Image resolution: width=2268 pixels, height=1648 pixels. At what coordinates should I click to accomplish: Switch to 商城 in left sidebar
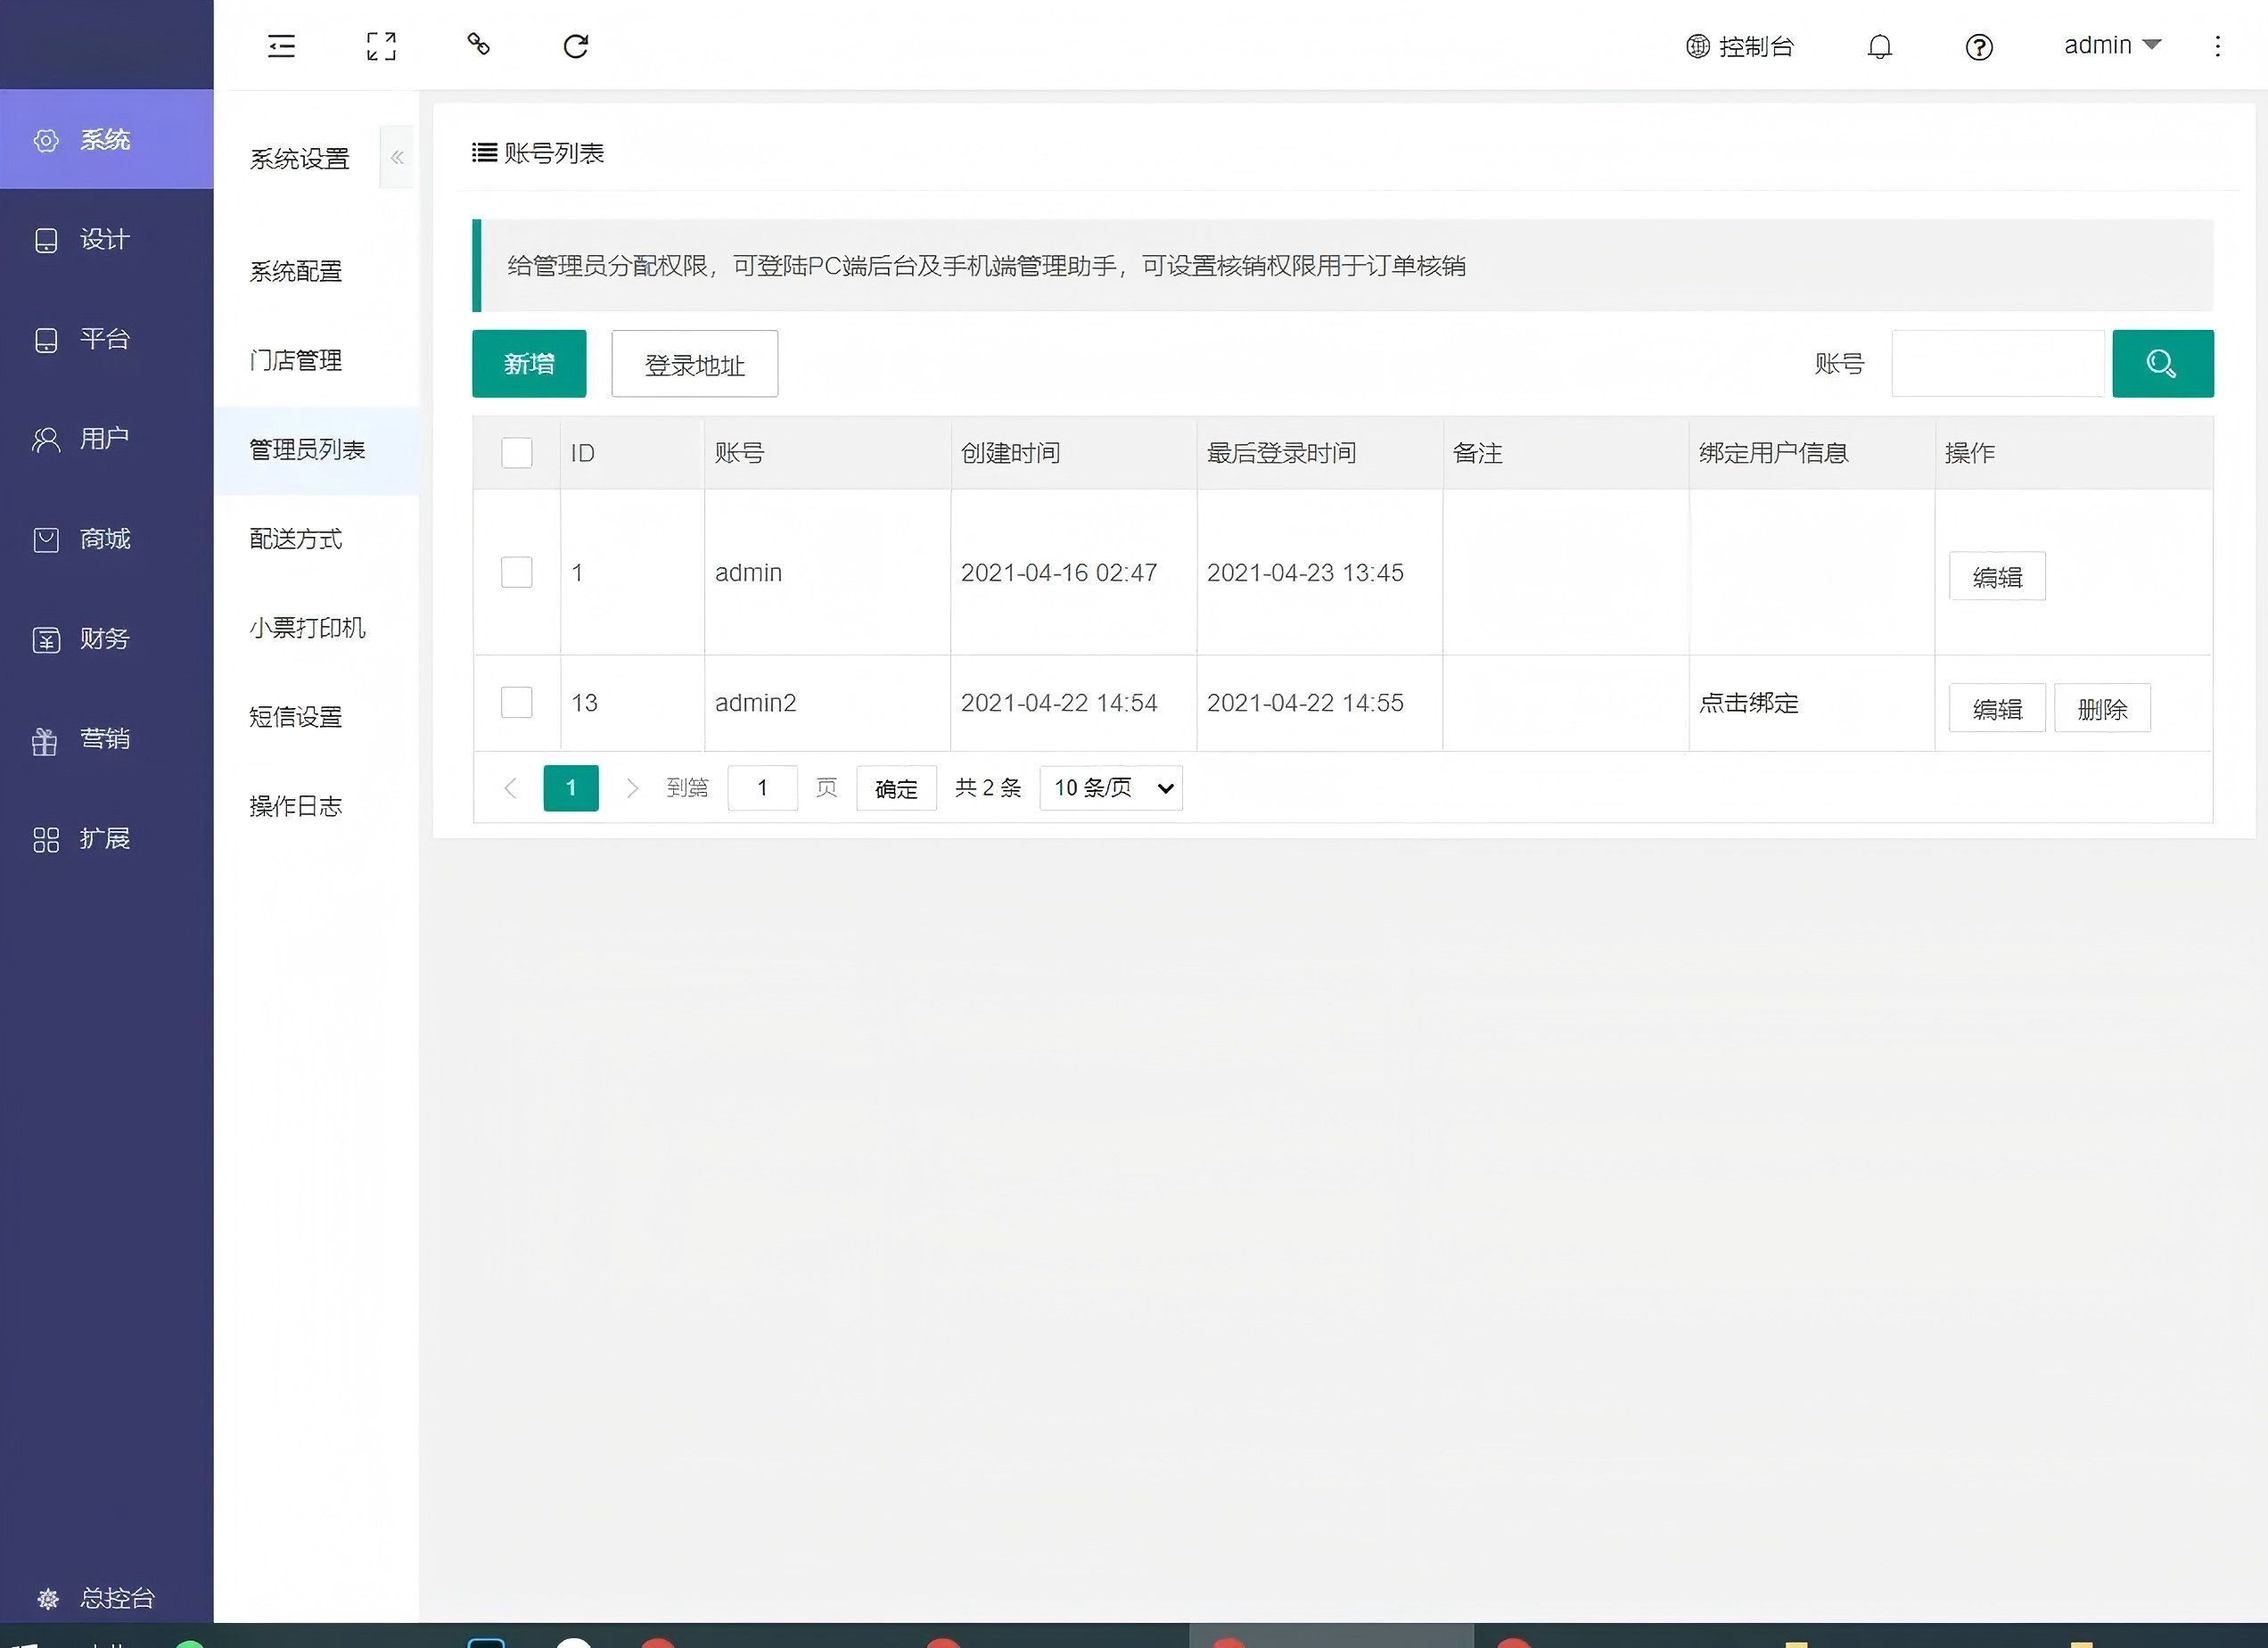pyautogui.click(x=104, y=539)
